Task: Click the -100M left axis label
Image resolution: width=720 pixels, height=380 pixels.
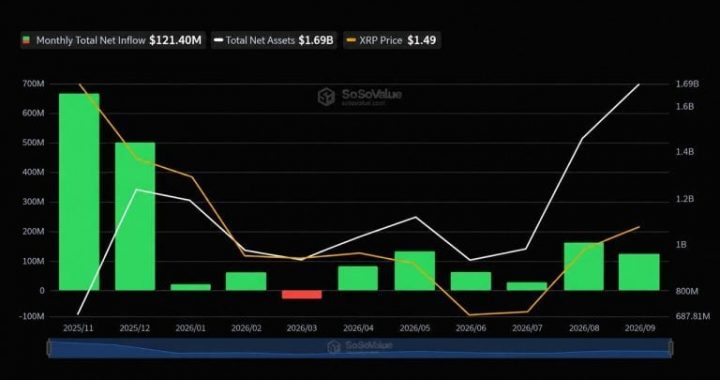Action: coord(32,316)
